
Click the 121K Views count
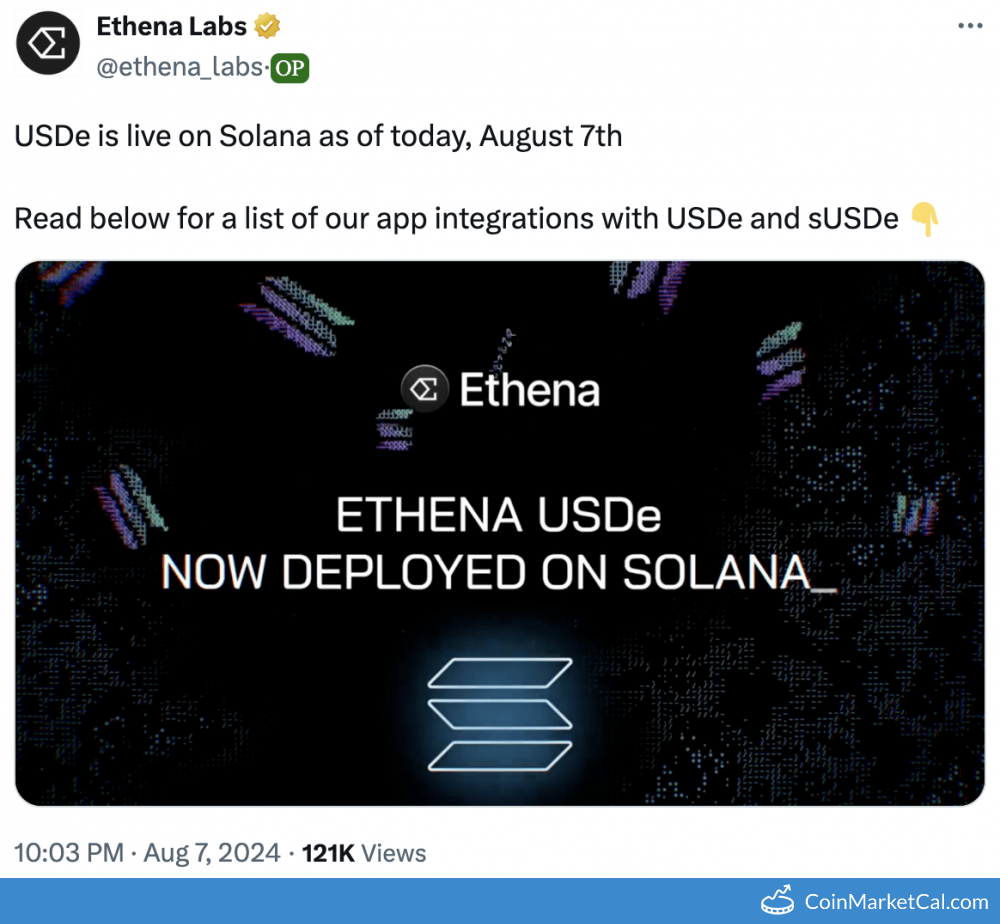click(x=364, y=853)
